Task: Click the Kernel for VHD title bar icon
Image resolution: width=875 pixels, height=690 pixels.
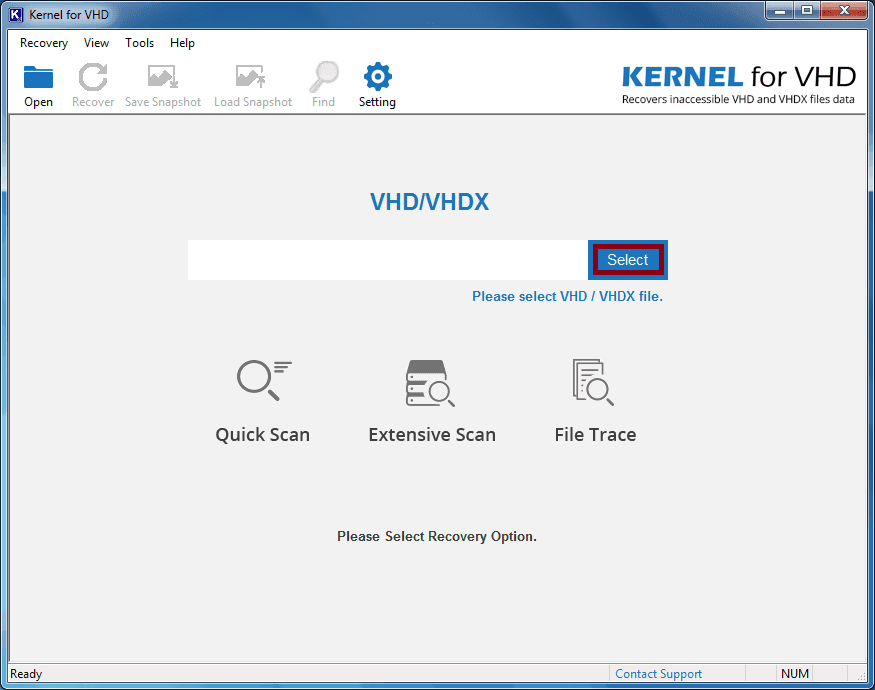Action: 16,15
